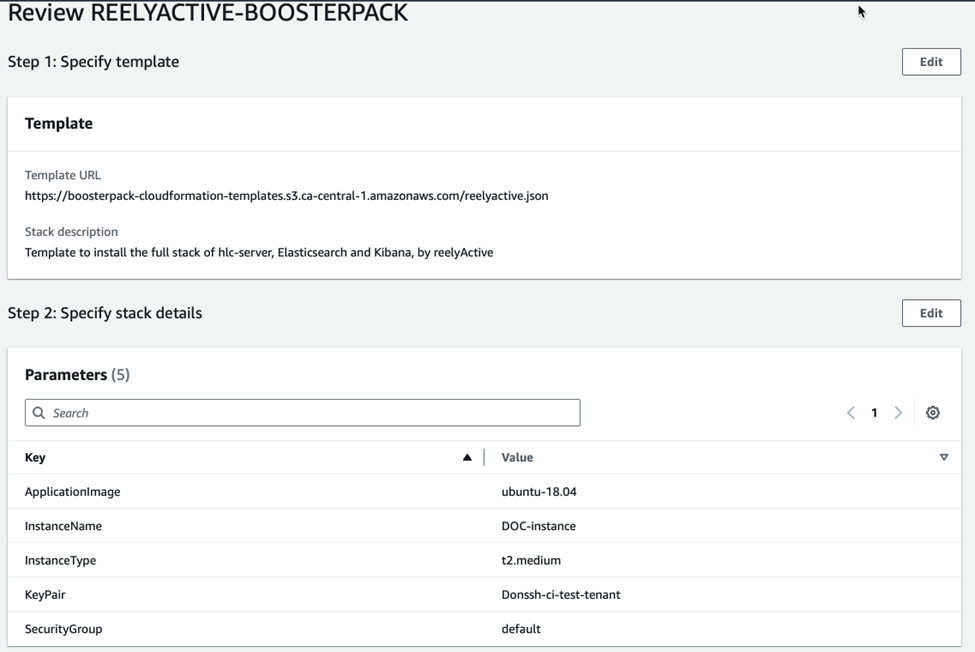The width and height of the screenshot is (975, 652).
Task: Click column divider between Key and Value
Action: pos(484,457)
